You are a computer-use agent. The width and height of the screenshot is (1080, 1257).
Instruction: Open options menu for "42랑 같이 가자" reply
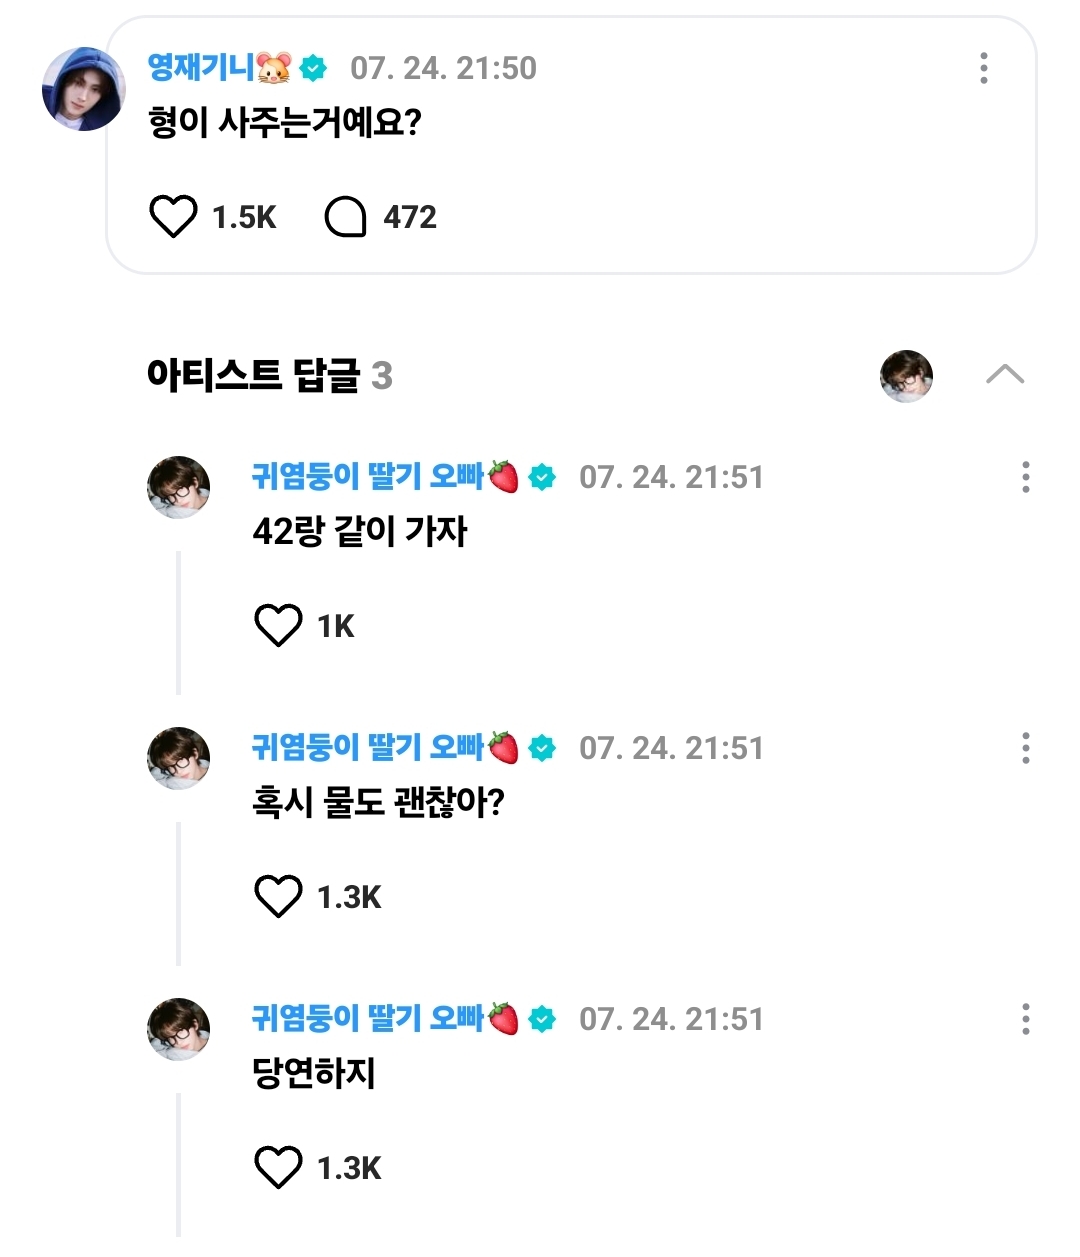tap(1025, 477)
